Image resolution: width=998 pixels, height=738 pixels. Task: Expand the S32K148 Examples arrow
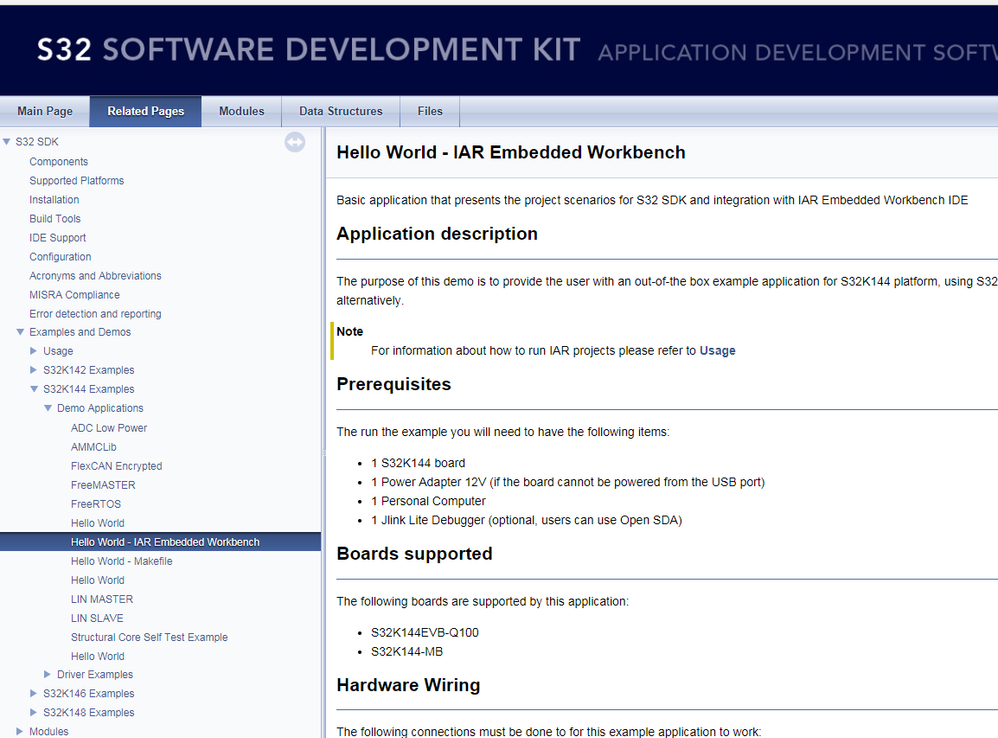34,713
